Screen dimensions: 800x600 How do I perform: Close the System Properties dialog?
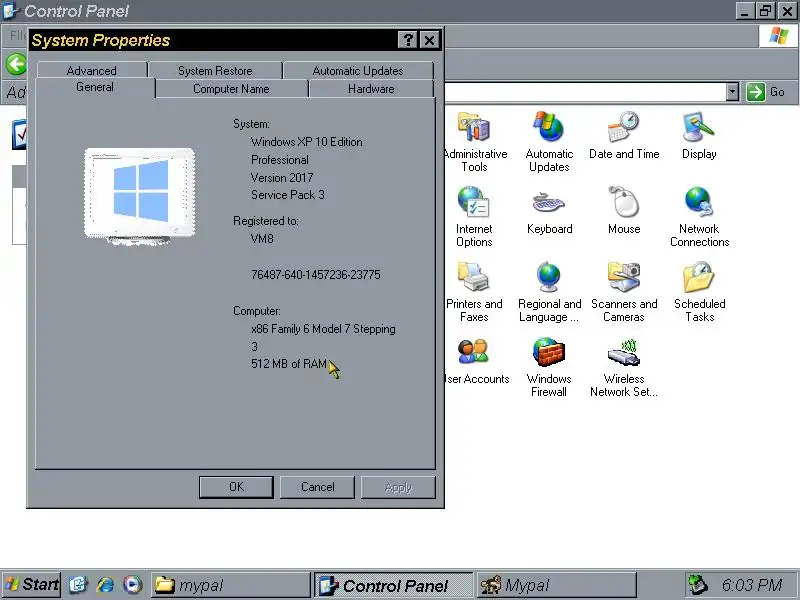430,40
